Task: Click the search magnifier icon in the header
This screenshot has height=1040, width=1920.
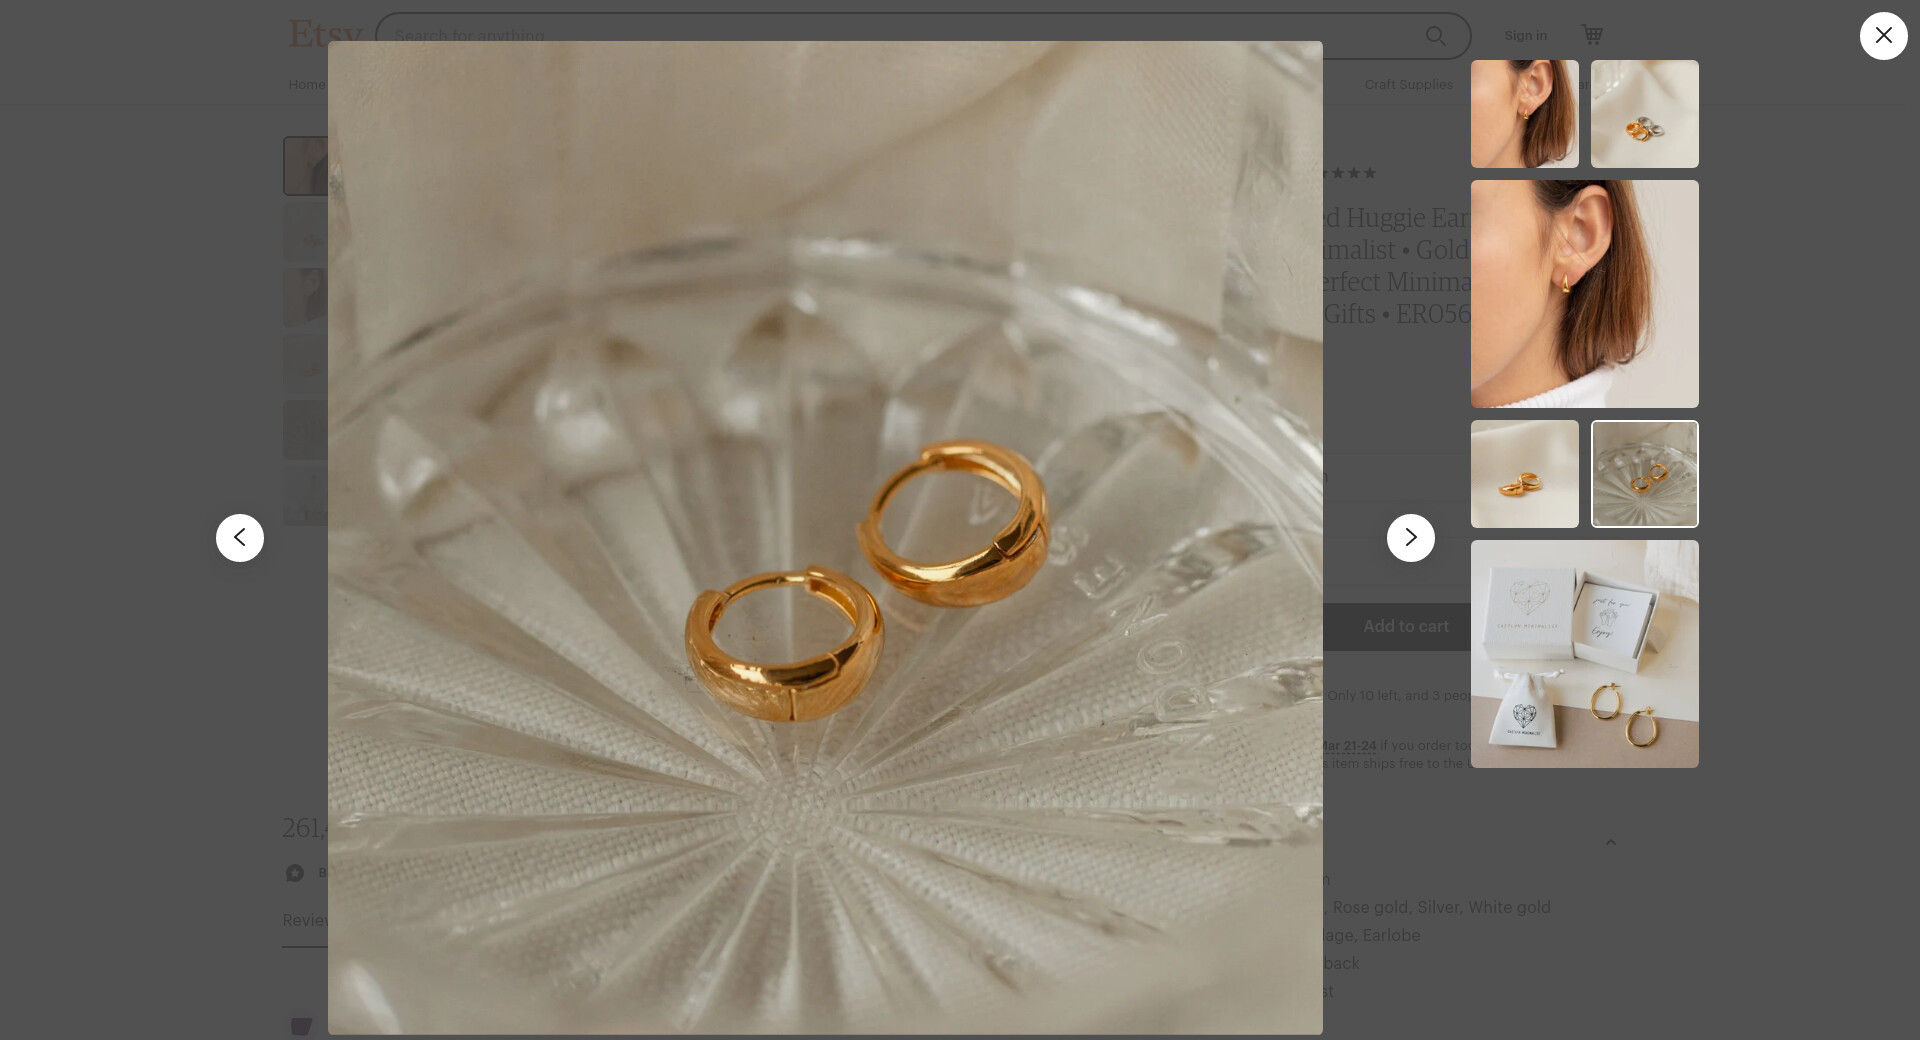Action: point(1436,36)
